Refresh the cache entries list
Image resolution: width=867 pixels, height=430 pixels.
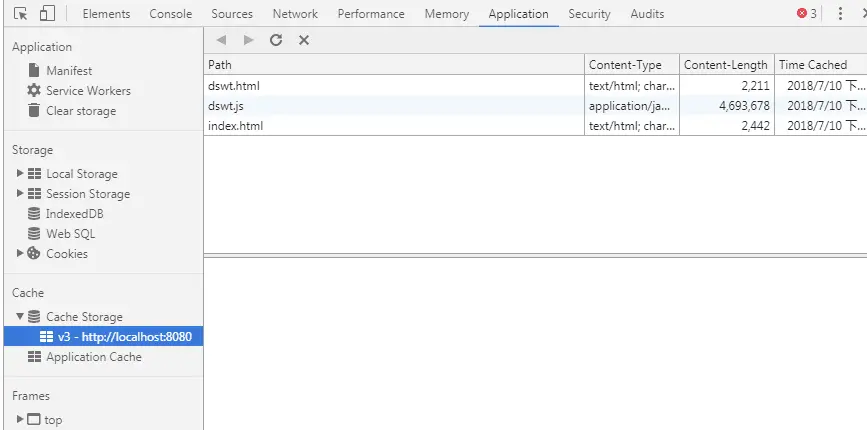[x=276, y=40]
